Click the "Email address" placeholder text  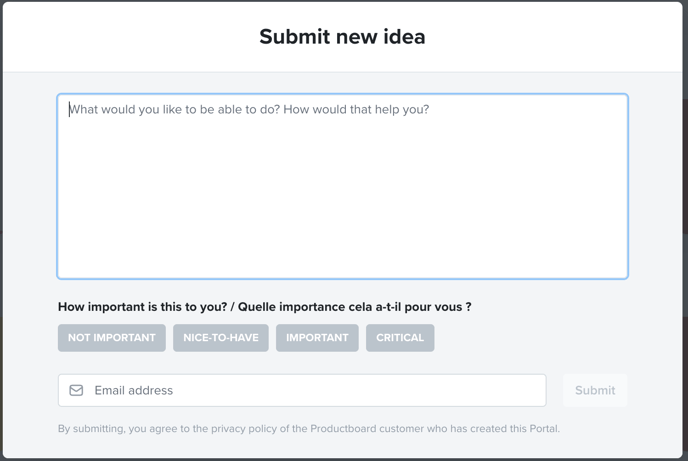click(134, 390)
